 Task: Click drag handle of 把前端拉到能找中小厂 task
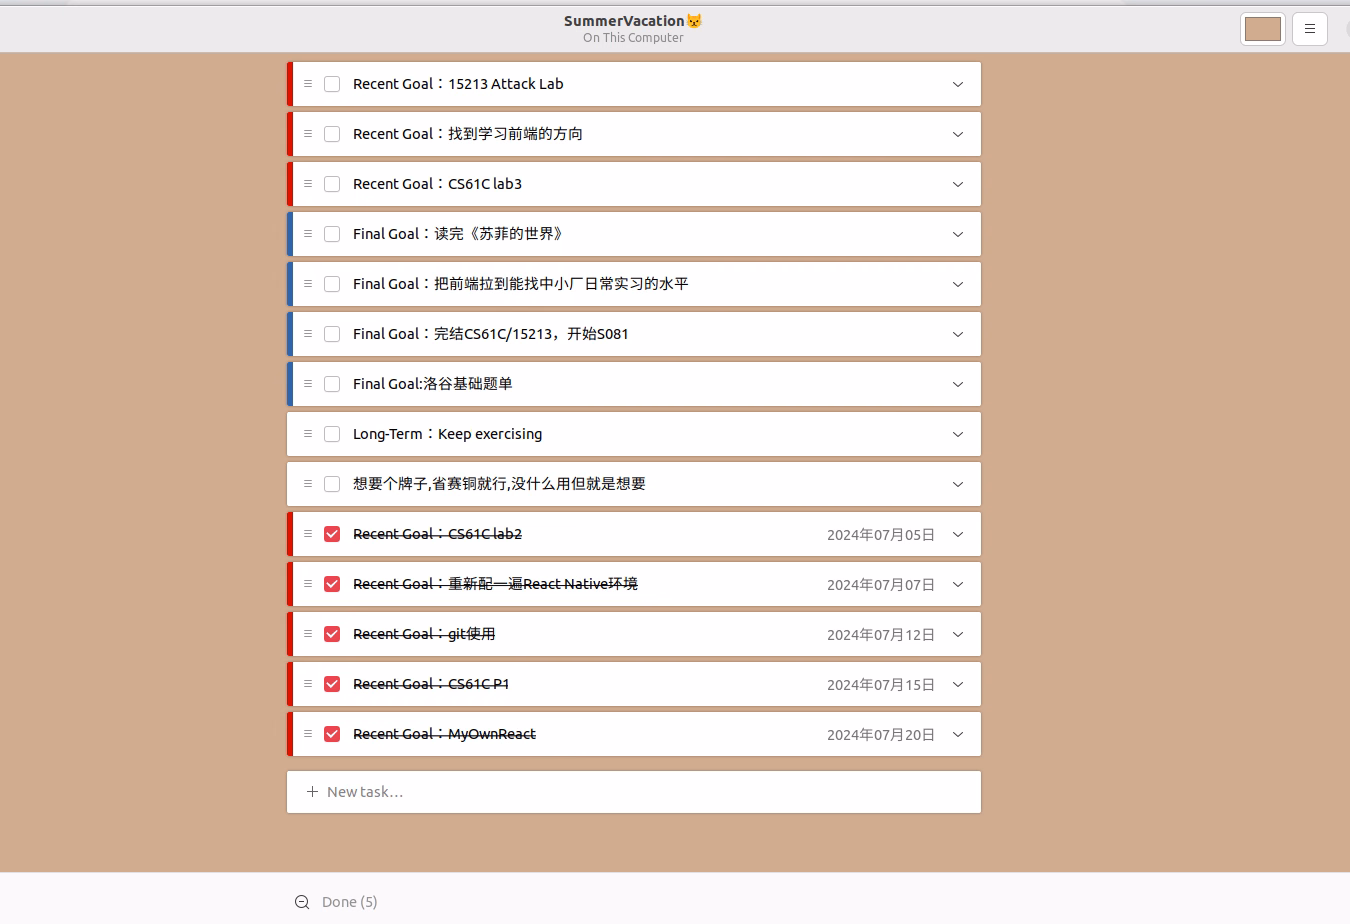308,284
